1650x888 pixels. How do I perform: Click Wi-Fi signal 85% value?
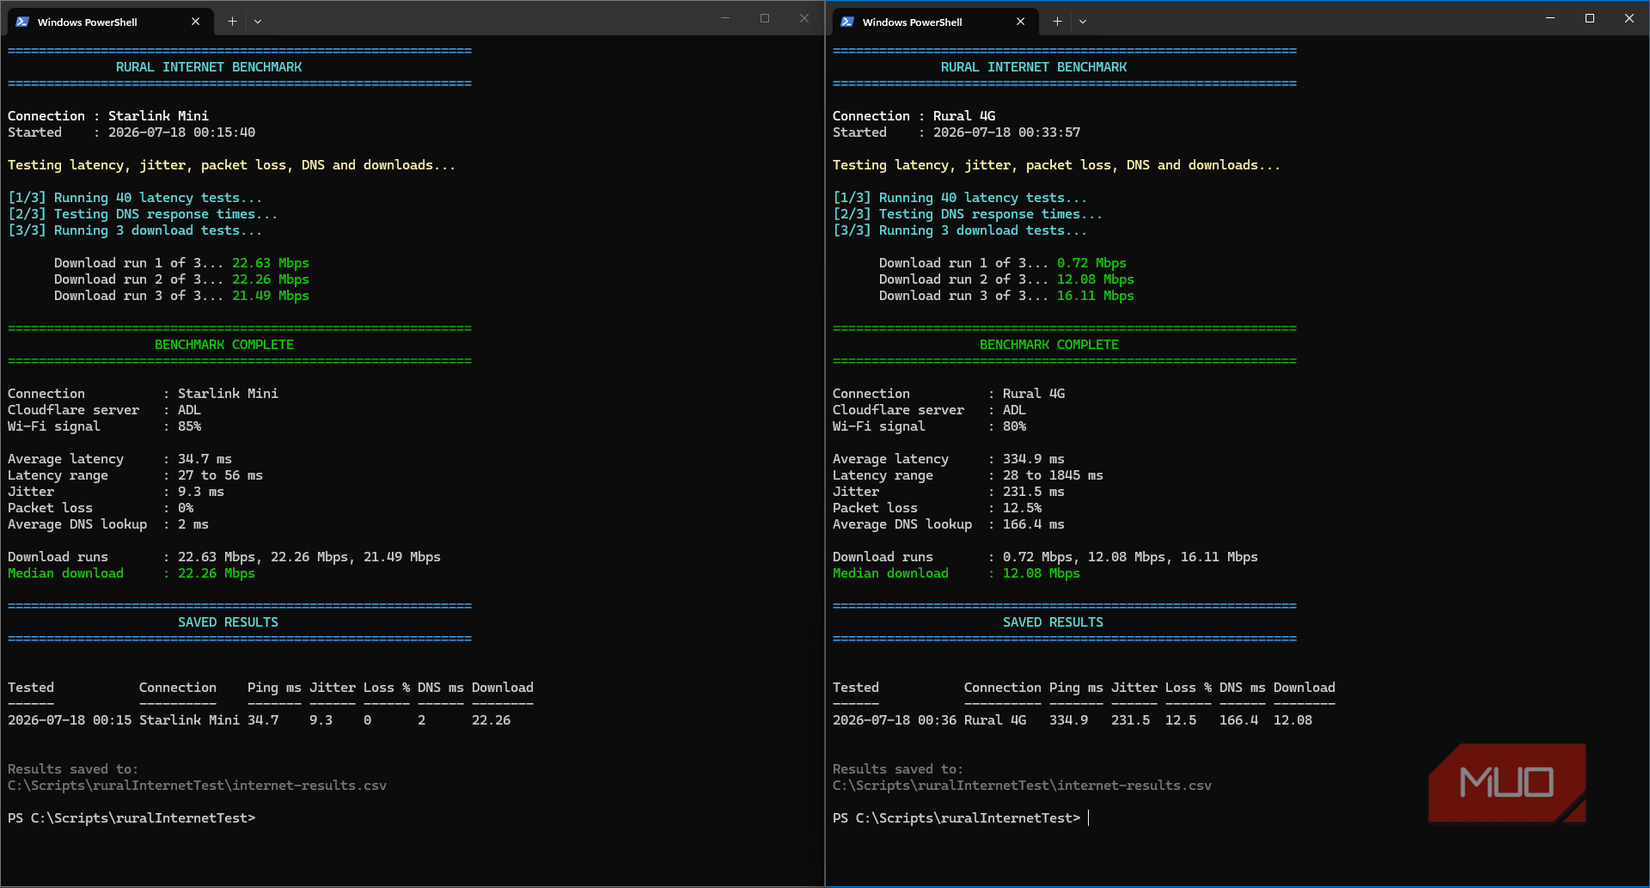190,426
